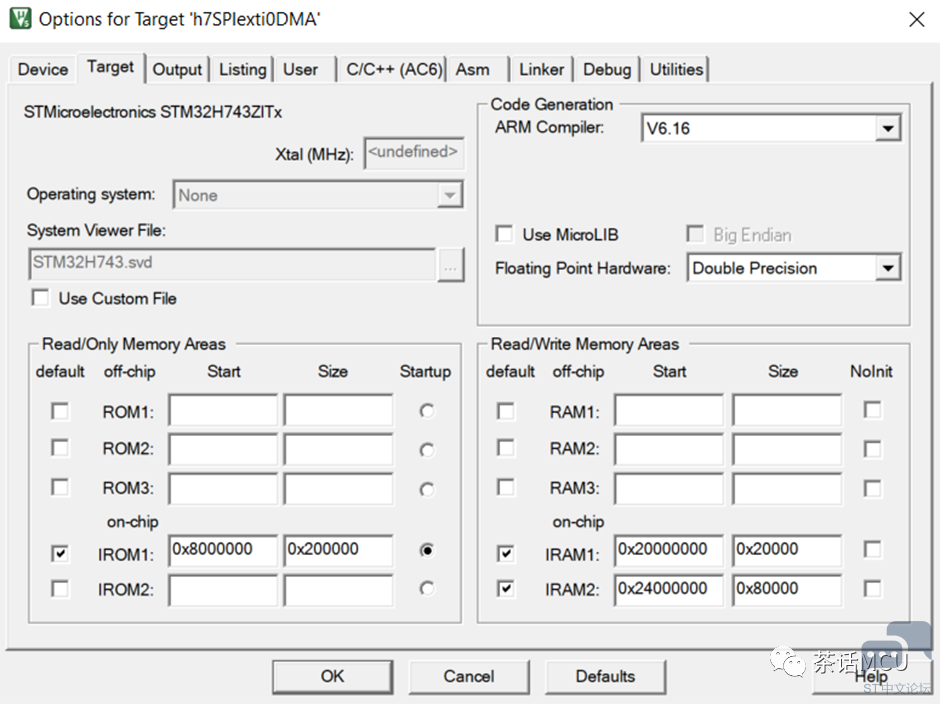Image resolution: width=940 pixels, height=704 pixels.
Task: Check the ROM1 default checkbox
Action: (60, 411)
